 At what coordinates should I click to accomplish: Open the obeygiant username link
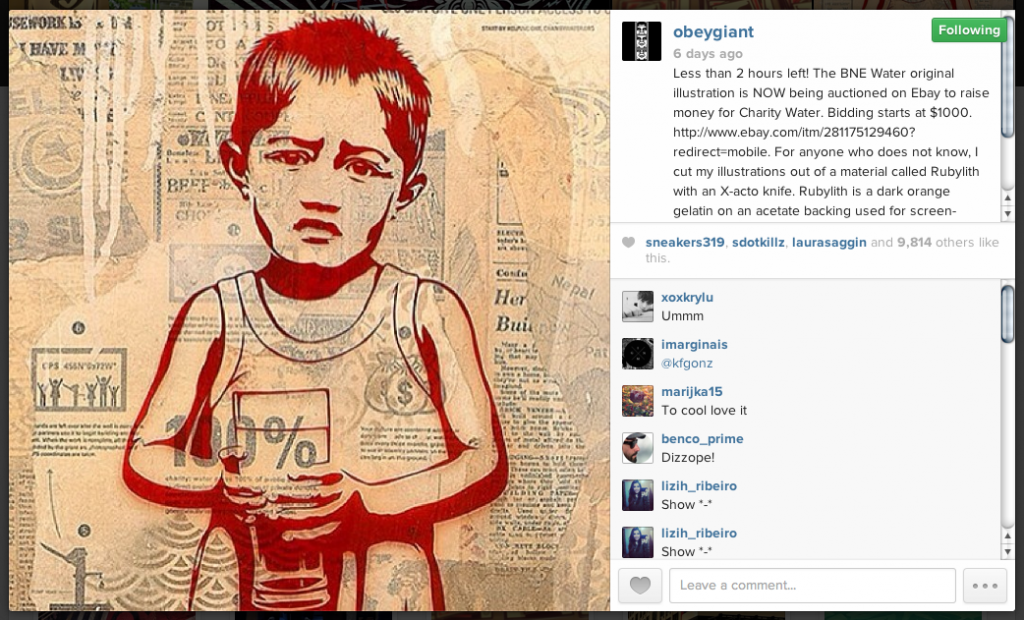point(713,31)
